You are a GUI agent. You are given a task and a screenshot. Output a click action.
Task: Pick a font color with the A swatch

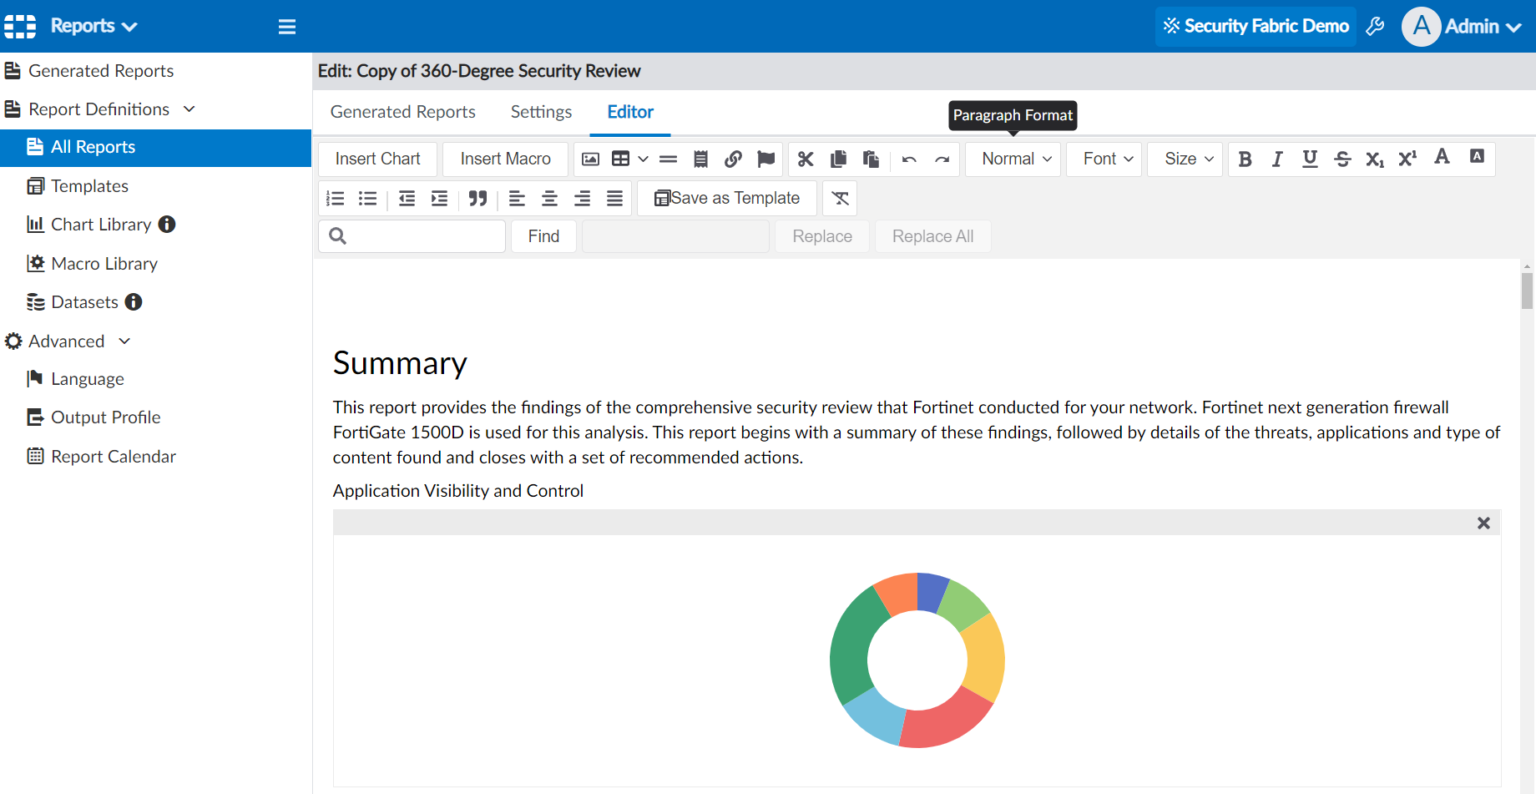[1442, 158]
